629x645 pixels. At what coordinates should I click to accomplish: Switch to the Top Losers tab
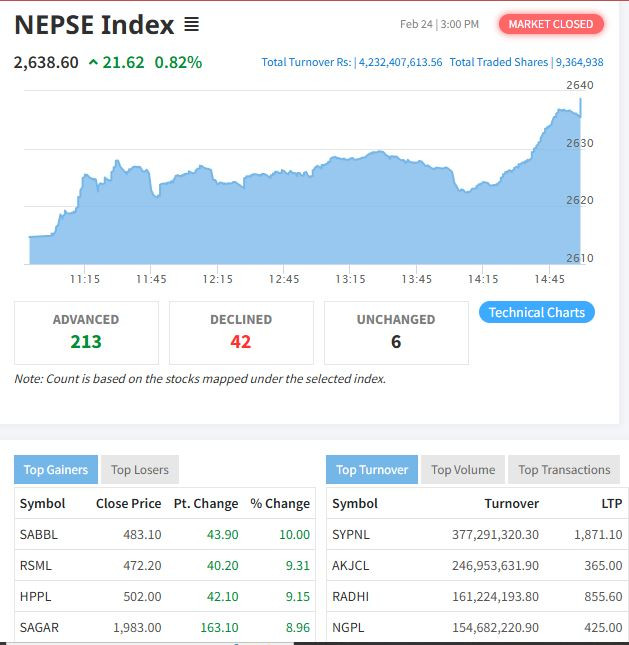pos(139,470)
